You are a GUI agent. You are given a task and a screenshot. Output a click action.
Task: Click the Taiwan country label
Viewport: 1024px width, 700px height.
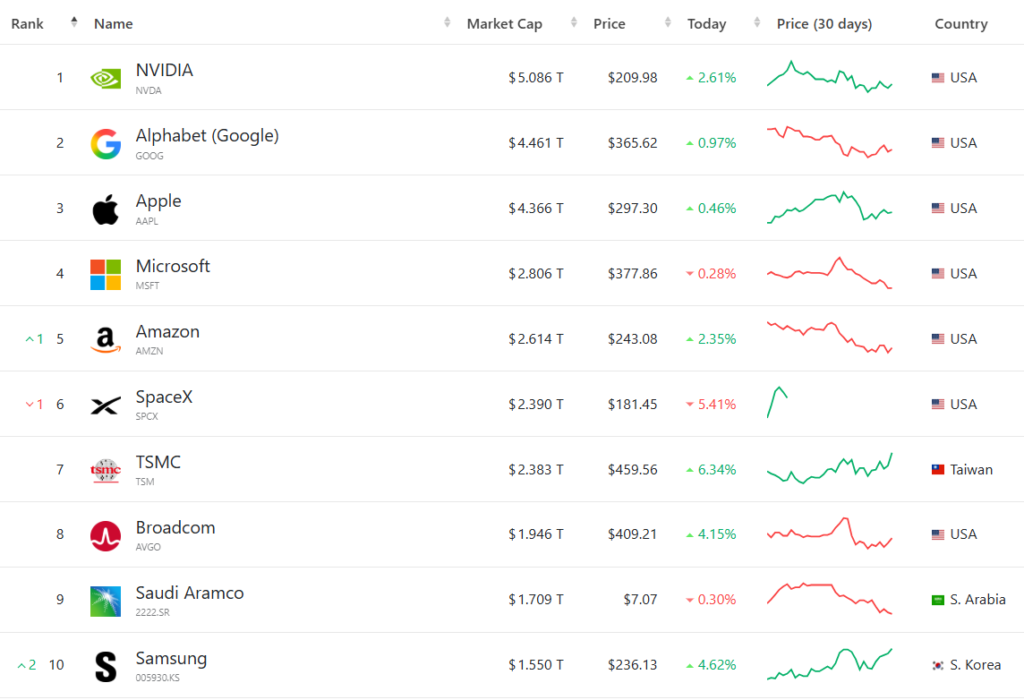tap(971, 469)
